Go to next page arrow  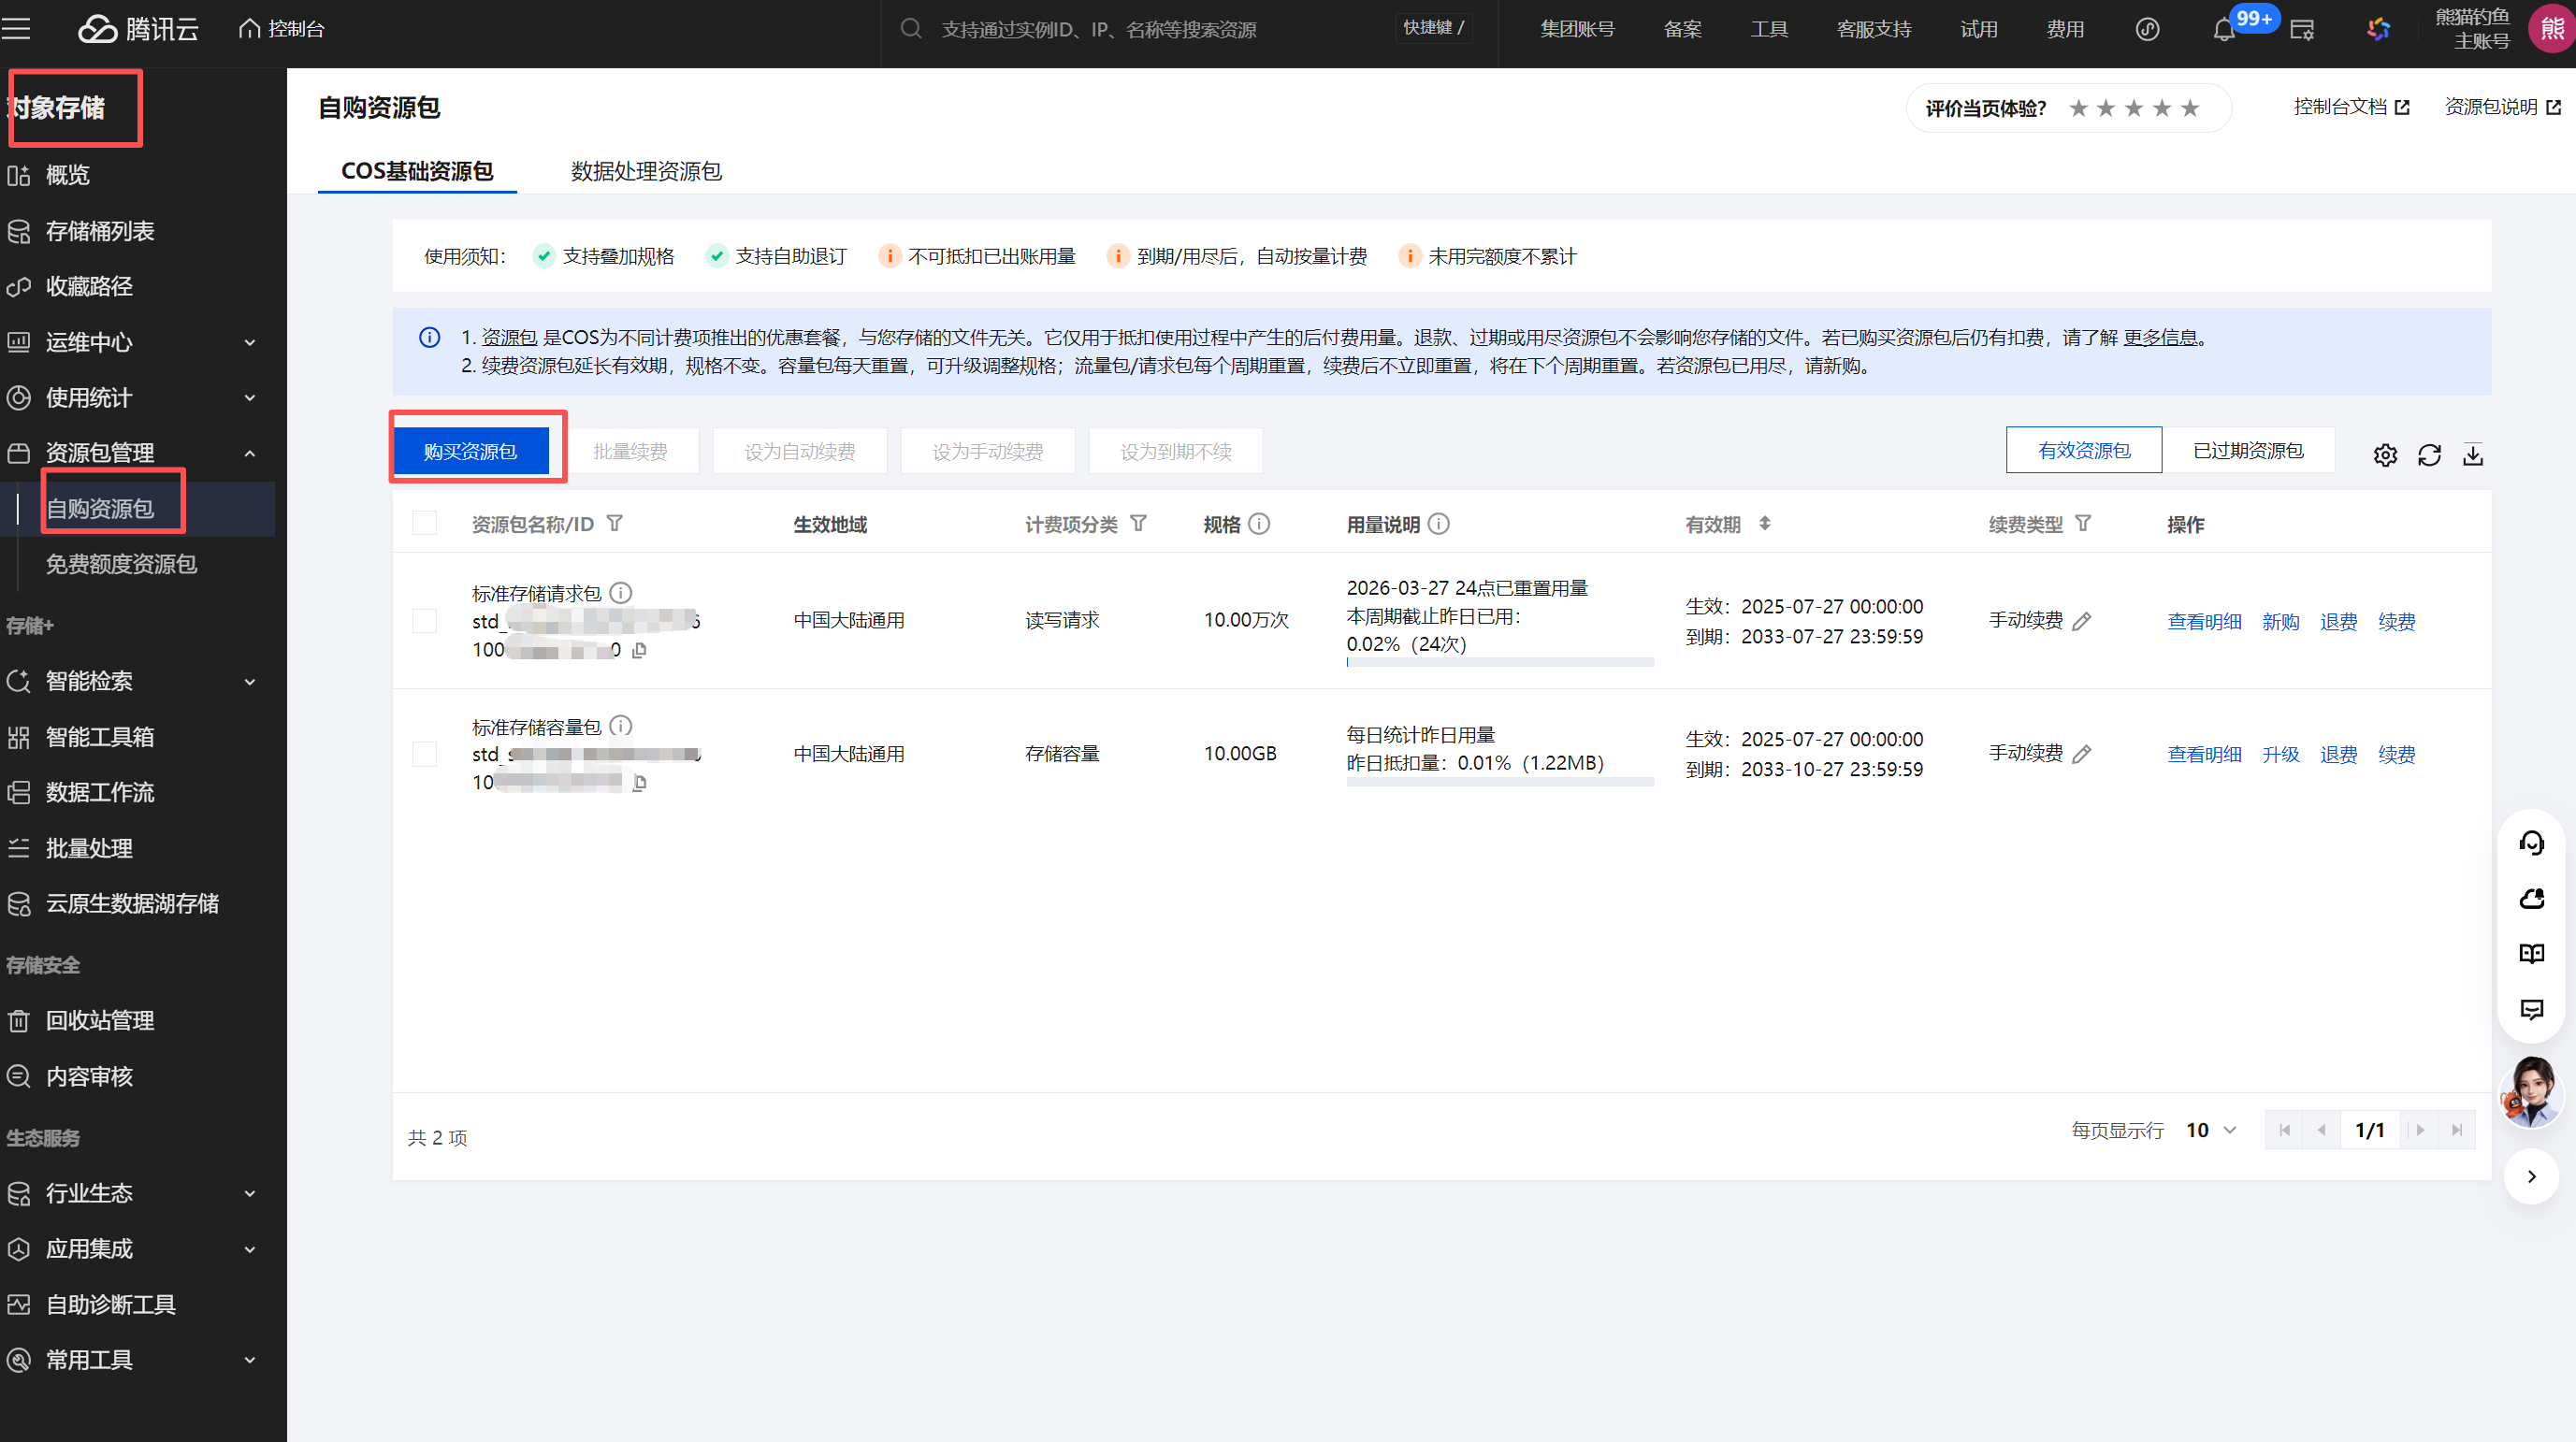point(2420,1130)
